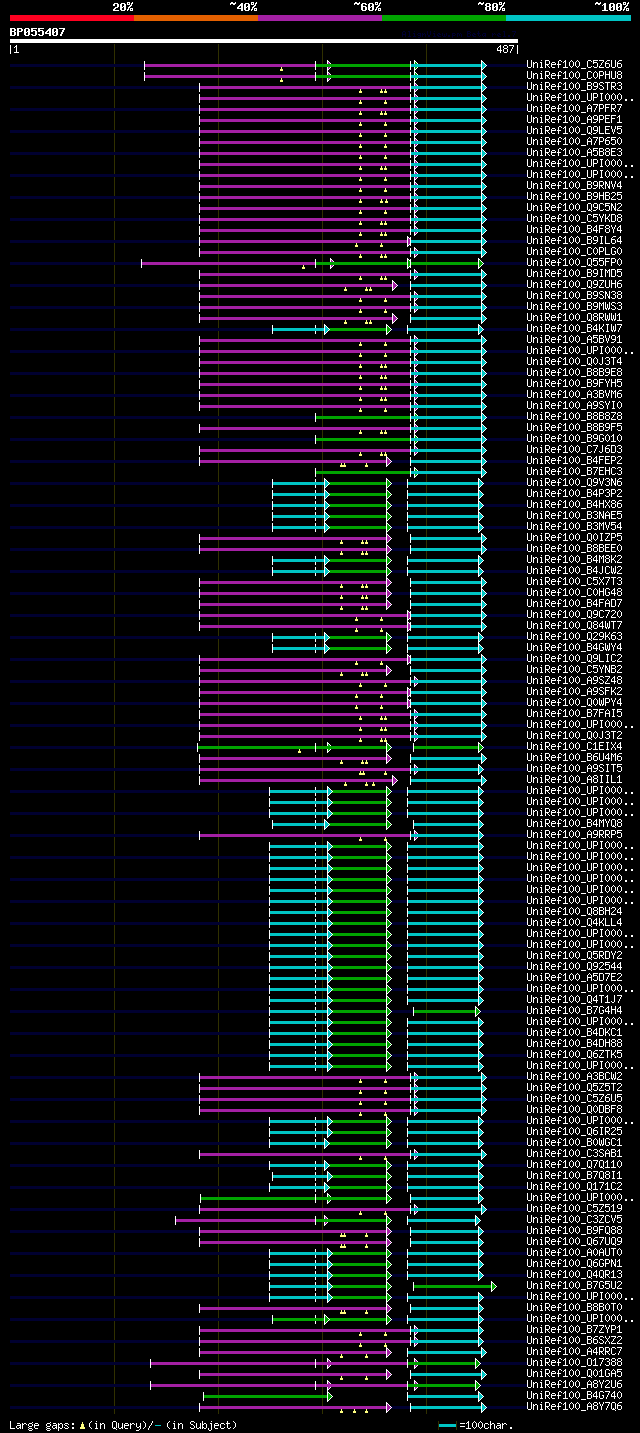Select the UniRef100_B7G4H4 label

pos(574,1011)
